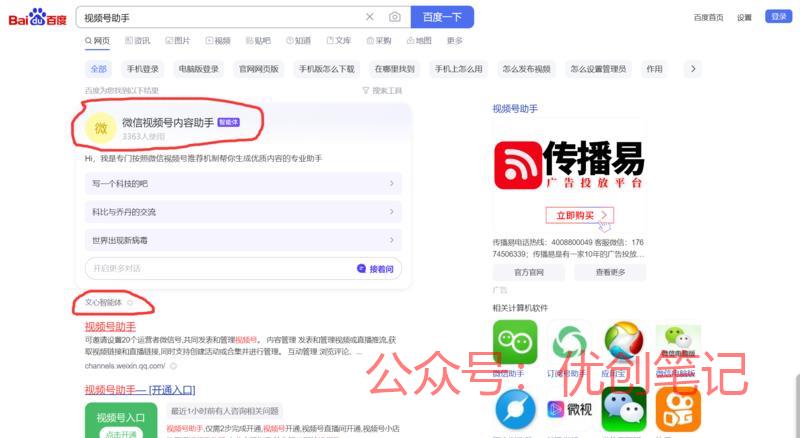Select the 手机版怎么下载 filter chip
This screenshot has width=800, height=438.
pos(327,69)
